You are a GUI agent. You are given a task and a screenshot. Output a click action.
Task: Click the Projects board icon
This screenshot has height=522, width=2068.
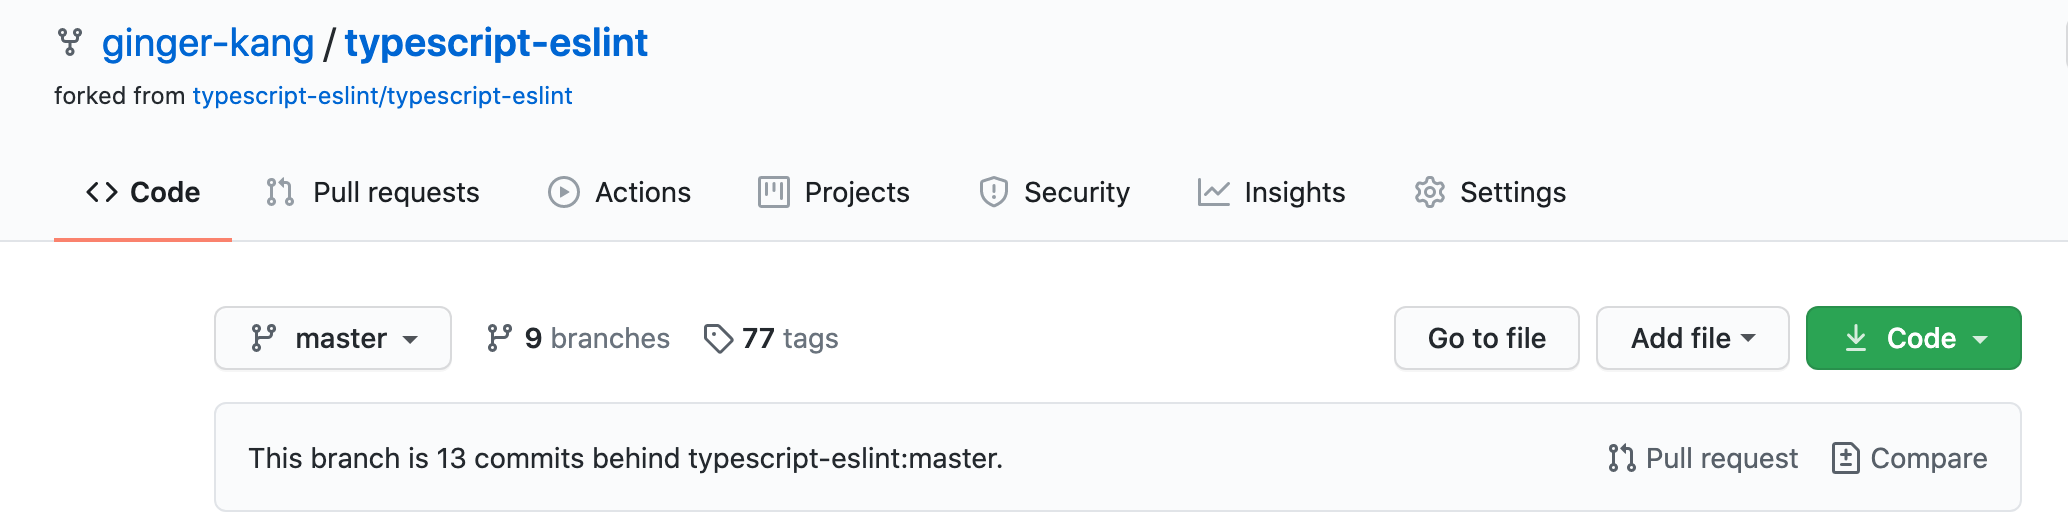click(774, 192)
